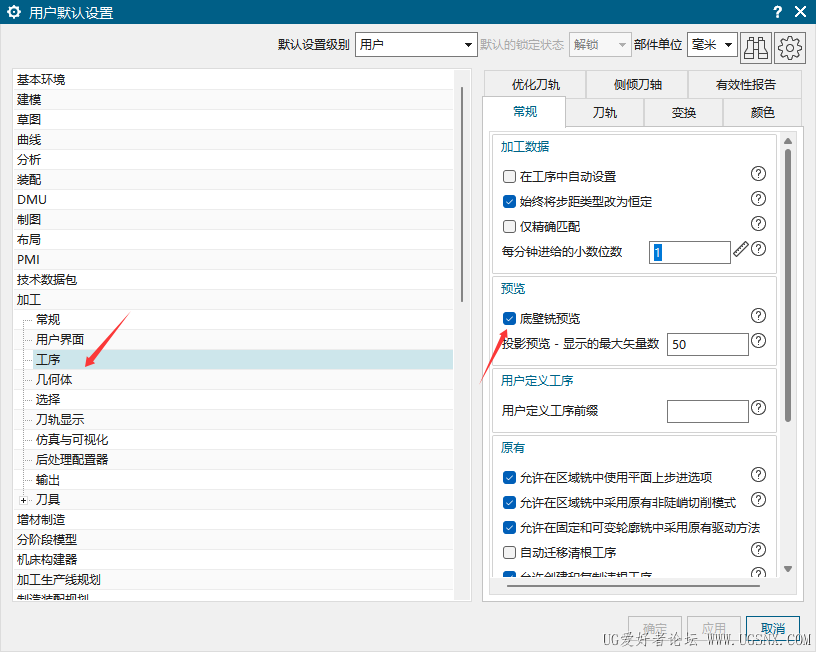
Task: Click the help question mark on the title bar
Action: 777,12
